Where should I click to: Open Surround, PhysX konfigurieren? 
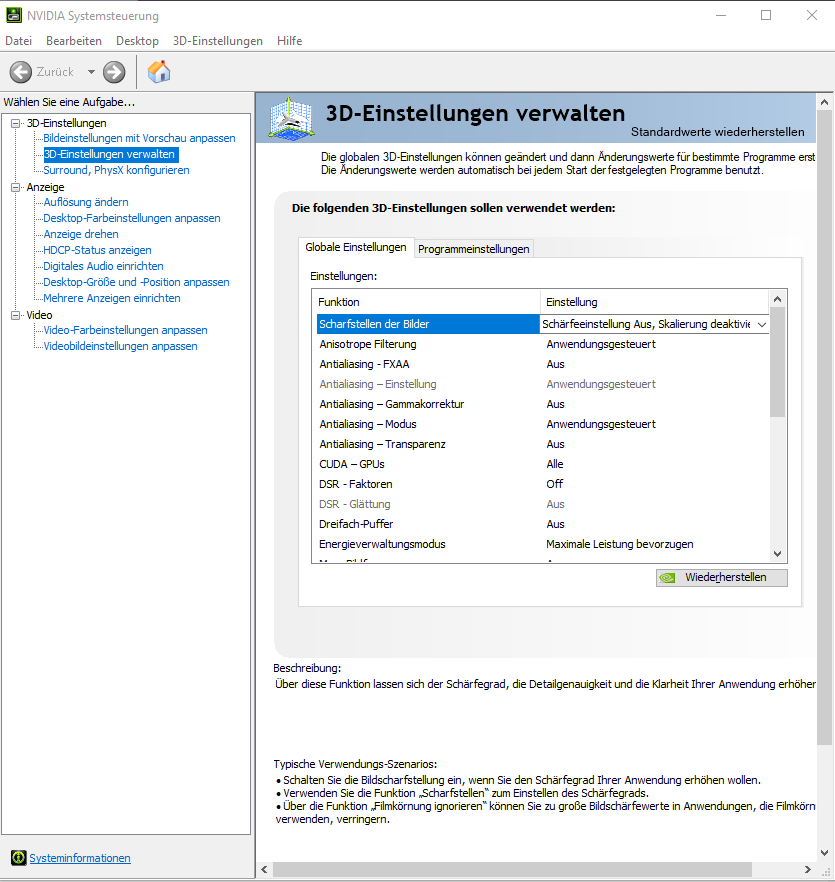116,170
